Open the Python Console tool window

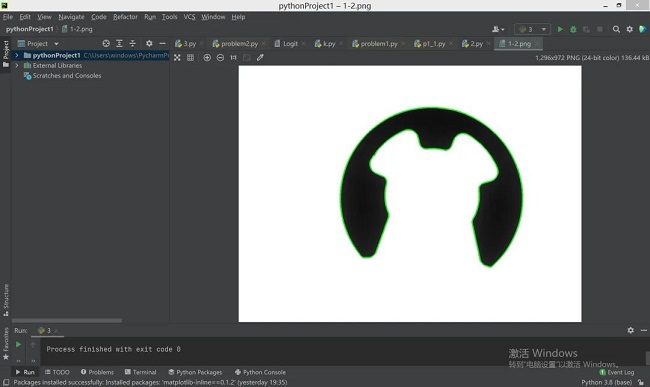(260, 372)
